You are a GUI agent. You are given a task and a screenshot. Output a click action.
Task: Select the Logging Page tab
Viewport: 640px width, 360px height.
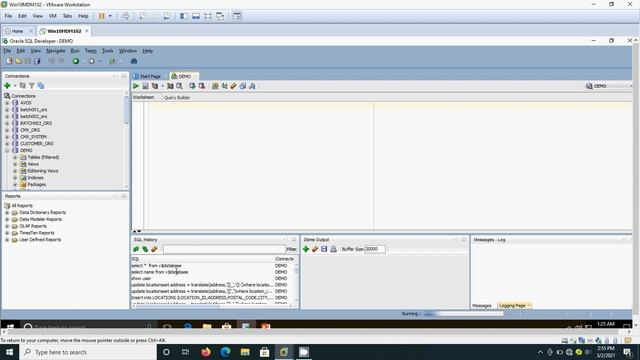514,306
